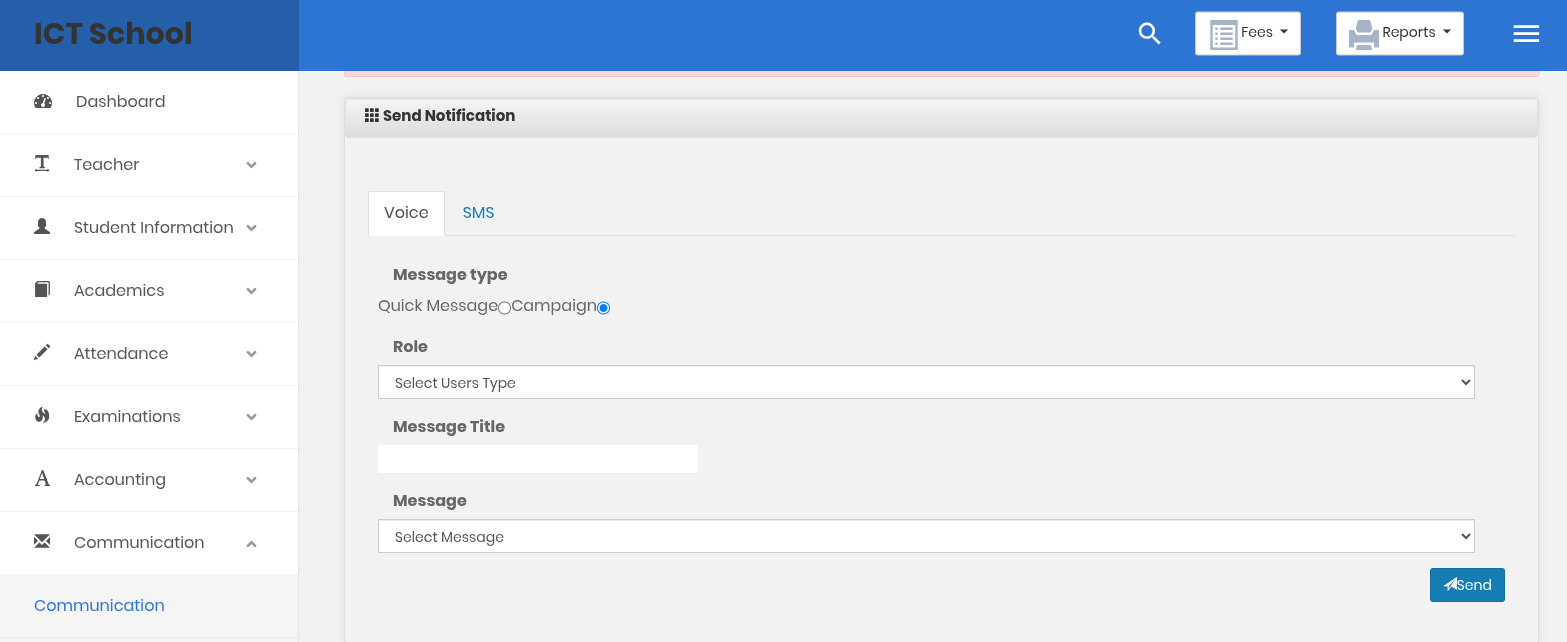Switch to the Voice tab
This screenshot has height=642, width=1567.
coord(406,213)
